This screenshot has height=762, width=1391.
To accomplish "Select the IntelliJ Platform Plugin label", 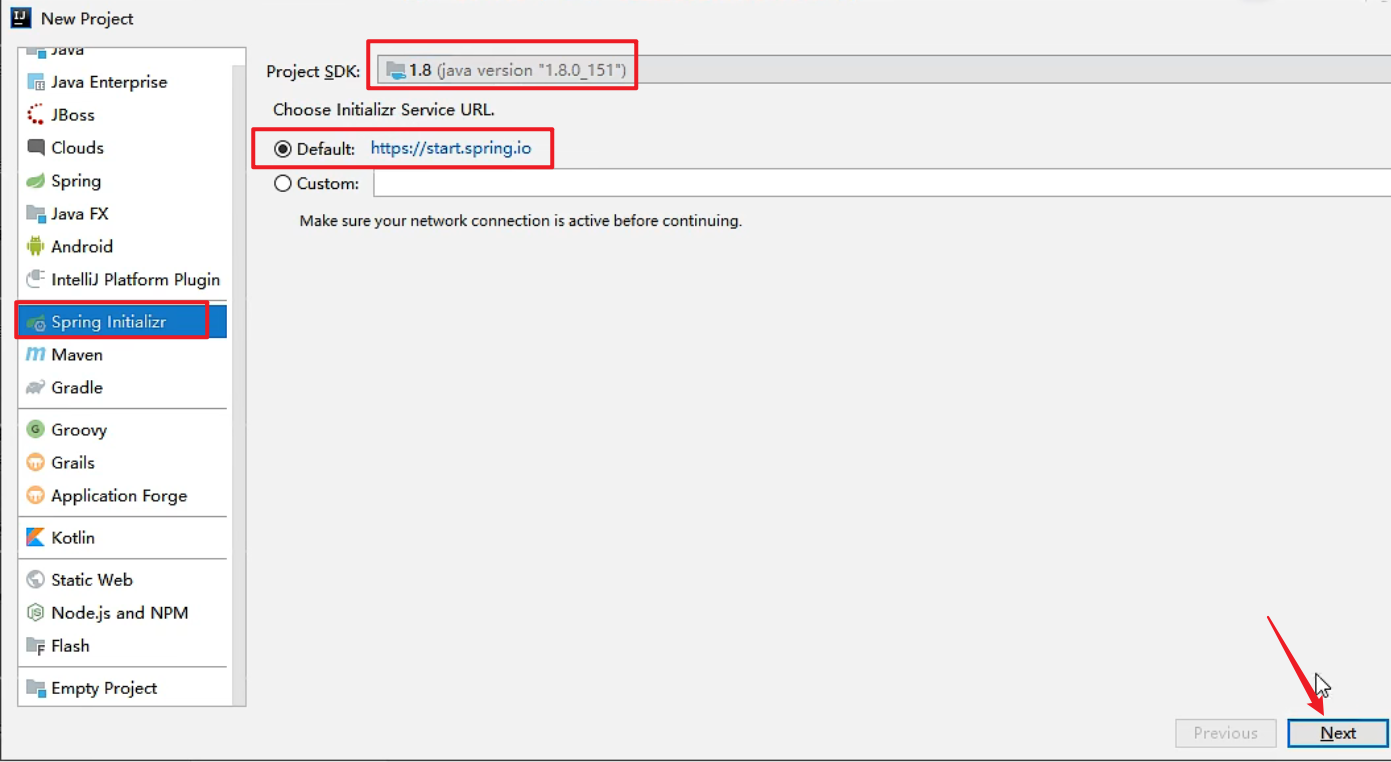I will pos(136,280).
